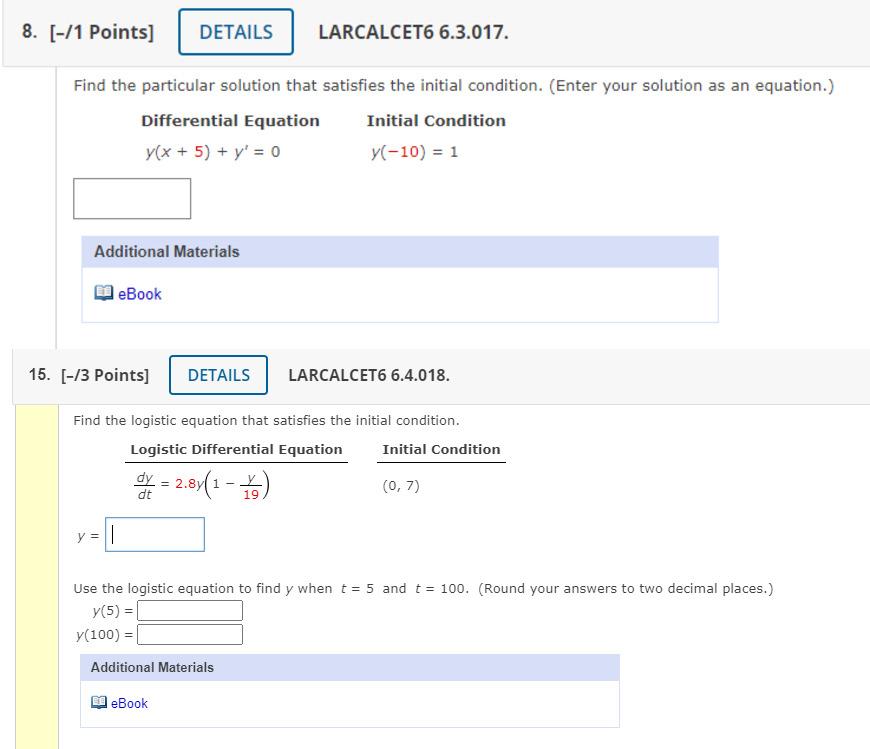Select the y(5) answer box

(190, 609)
